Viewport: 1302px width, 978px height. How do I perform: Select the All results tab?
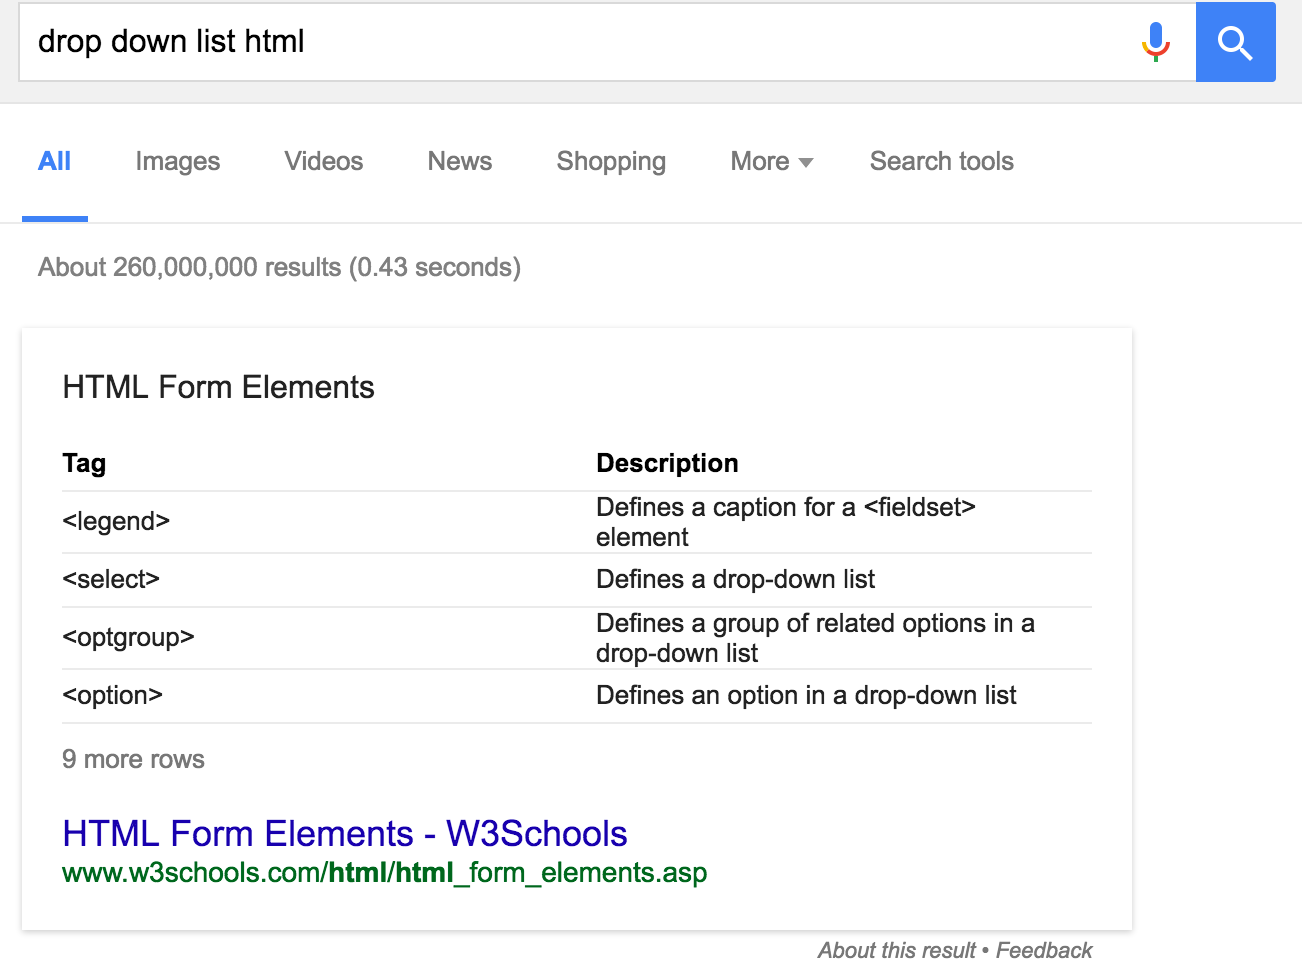tap(54, 162)
